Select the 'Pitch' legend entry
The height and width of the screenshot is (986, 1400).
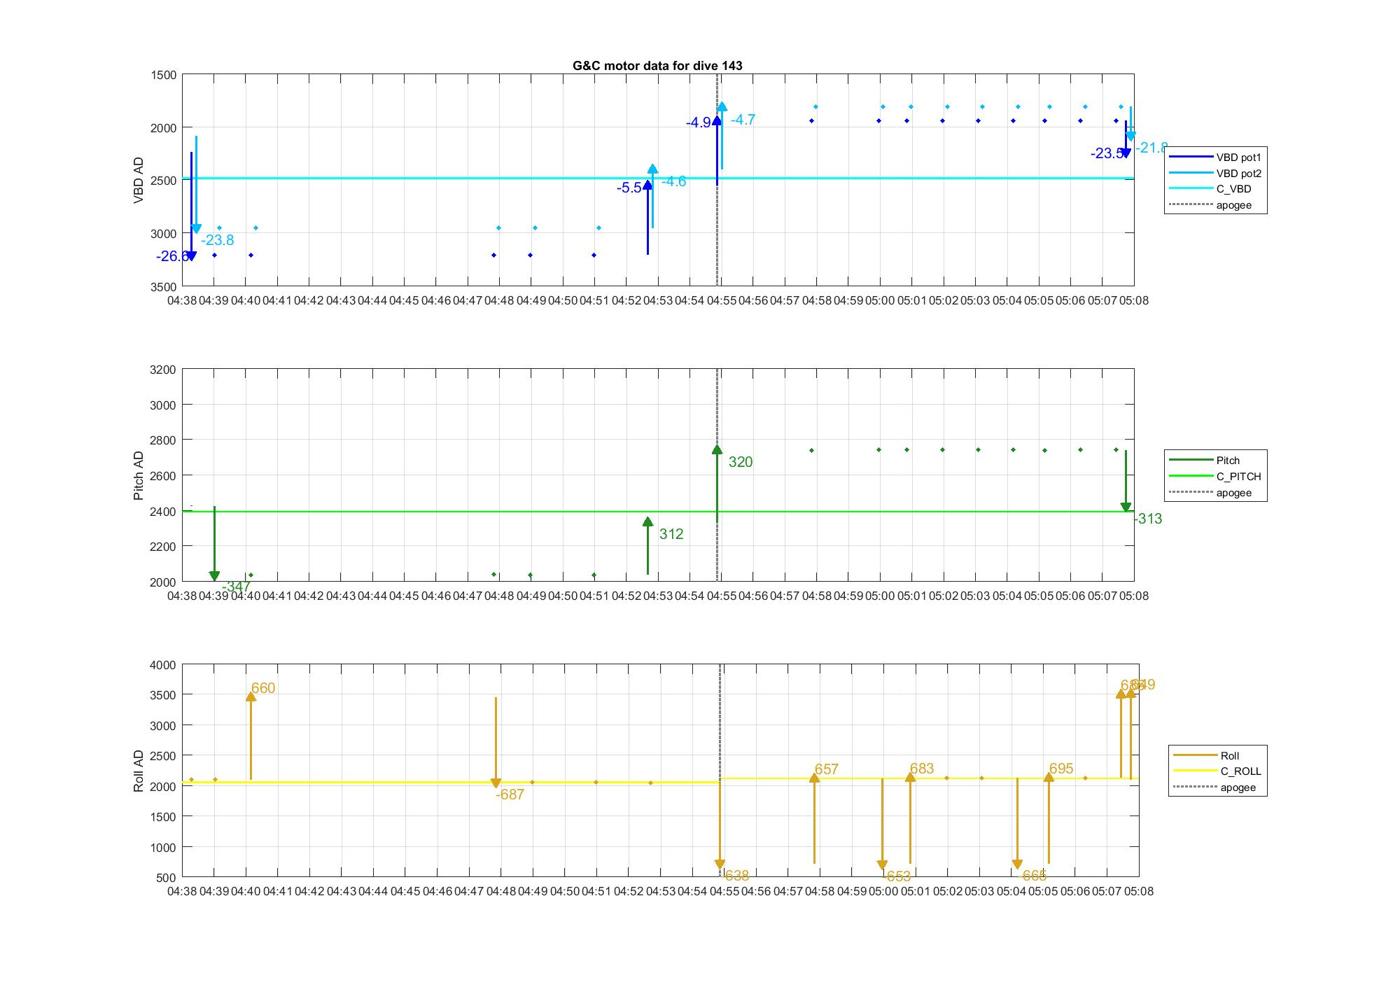1205,460
